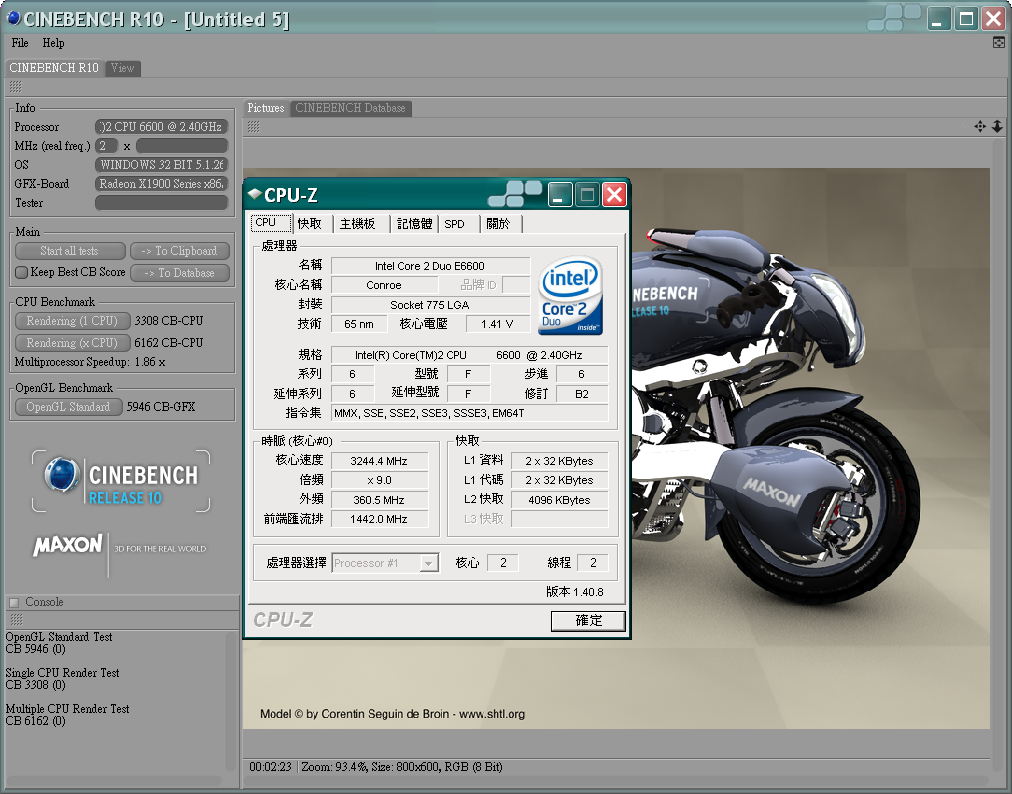The image size is (1012, 794).
Task: Open the Help menu
Action: tap(53, 43)
